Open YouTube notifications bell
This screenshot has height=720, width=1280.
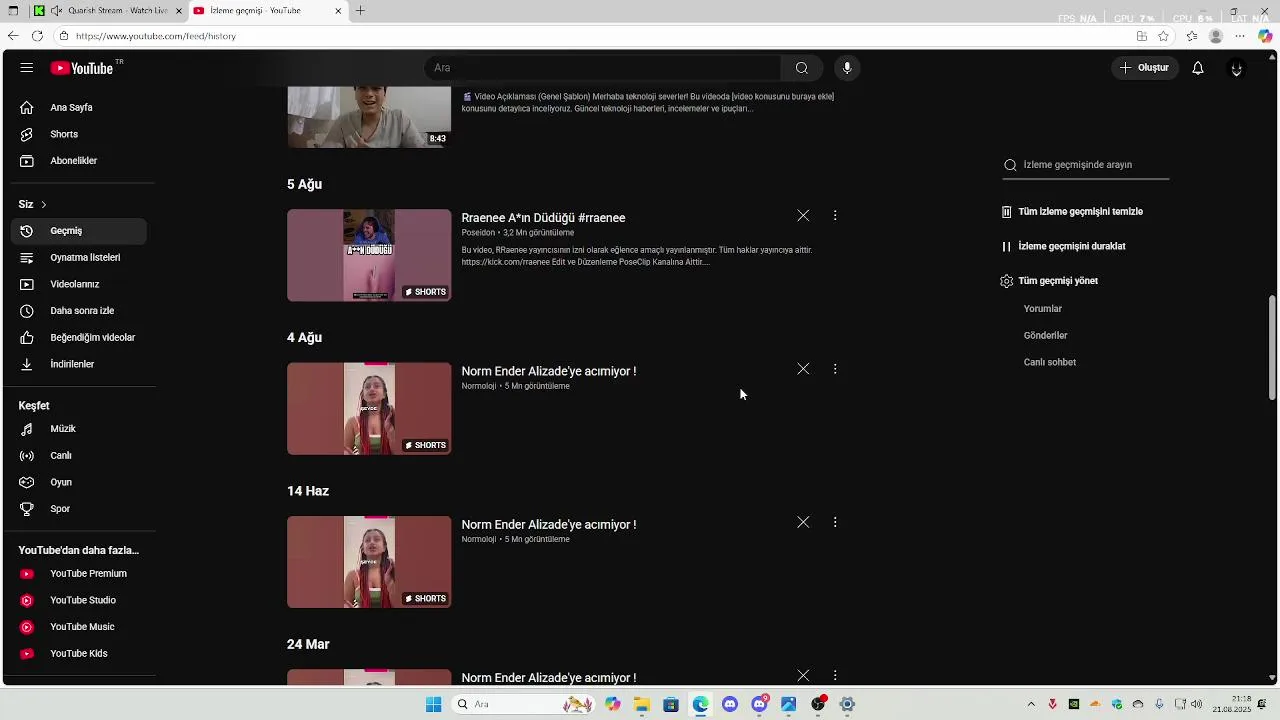(x=1197, y=68)
